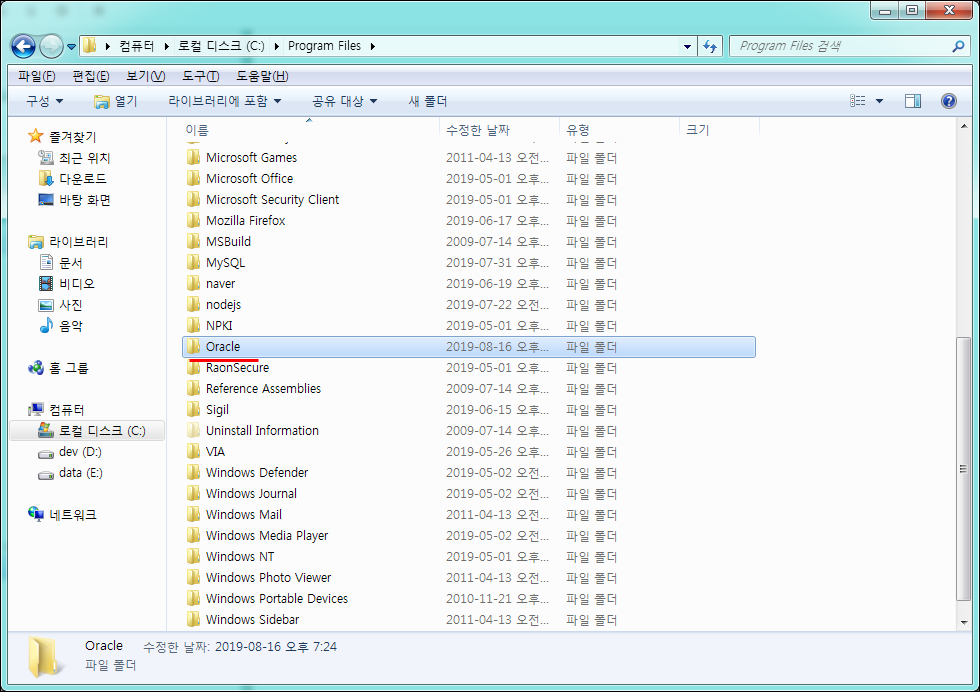Click the Windows Defender folder icon
The height and width of the screenshot is (692, 980).
tap(194, 472)
